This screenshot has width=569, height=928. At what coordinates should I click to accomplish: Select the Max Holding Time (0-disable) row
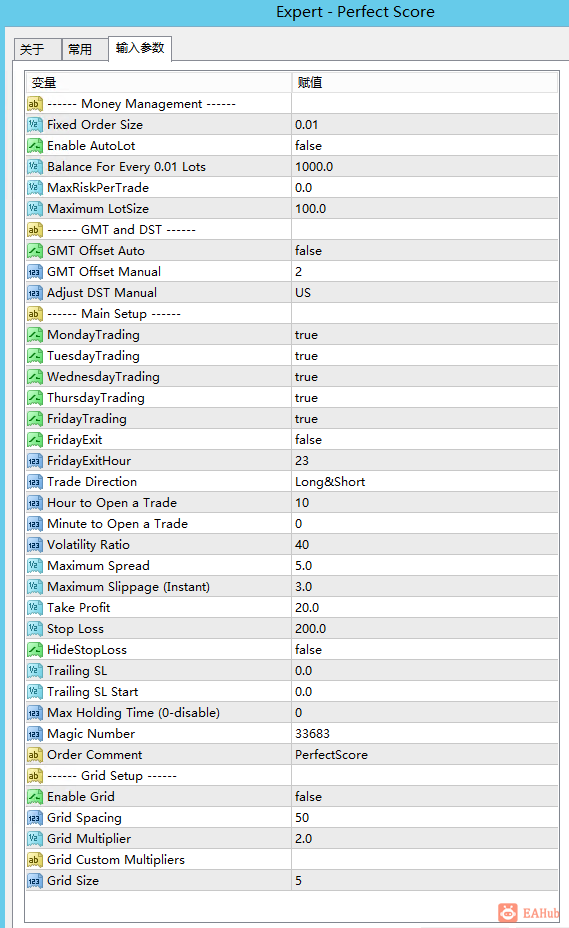292,713
